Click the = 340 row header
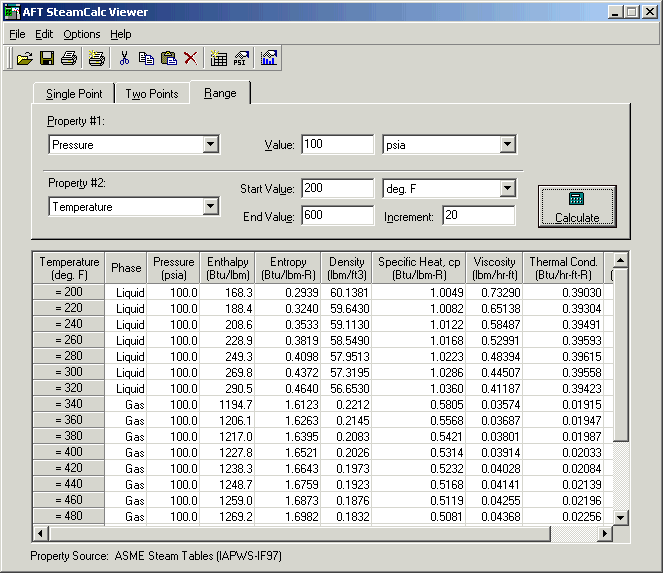 tap(69, 404)
